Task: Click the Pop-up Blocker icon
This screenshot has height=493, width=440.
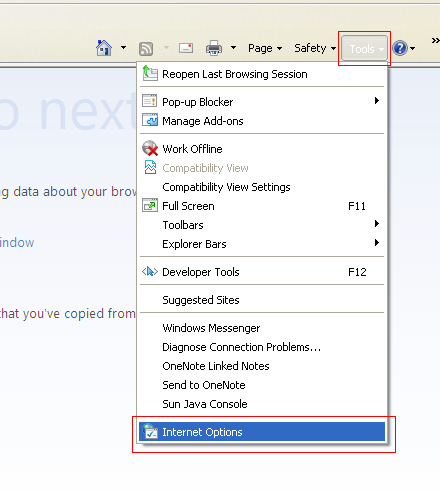Action: click(150, 101)
